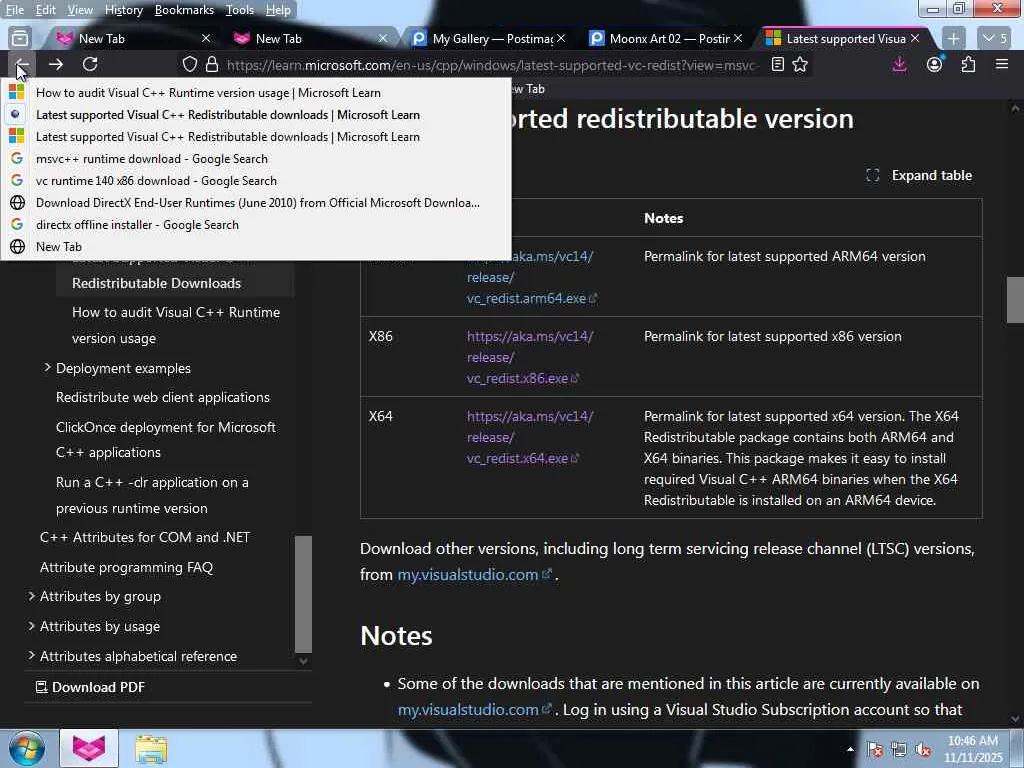Close the Latest supported Visual tab
The image size is (1024, 768).
(915, 39)
